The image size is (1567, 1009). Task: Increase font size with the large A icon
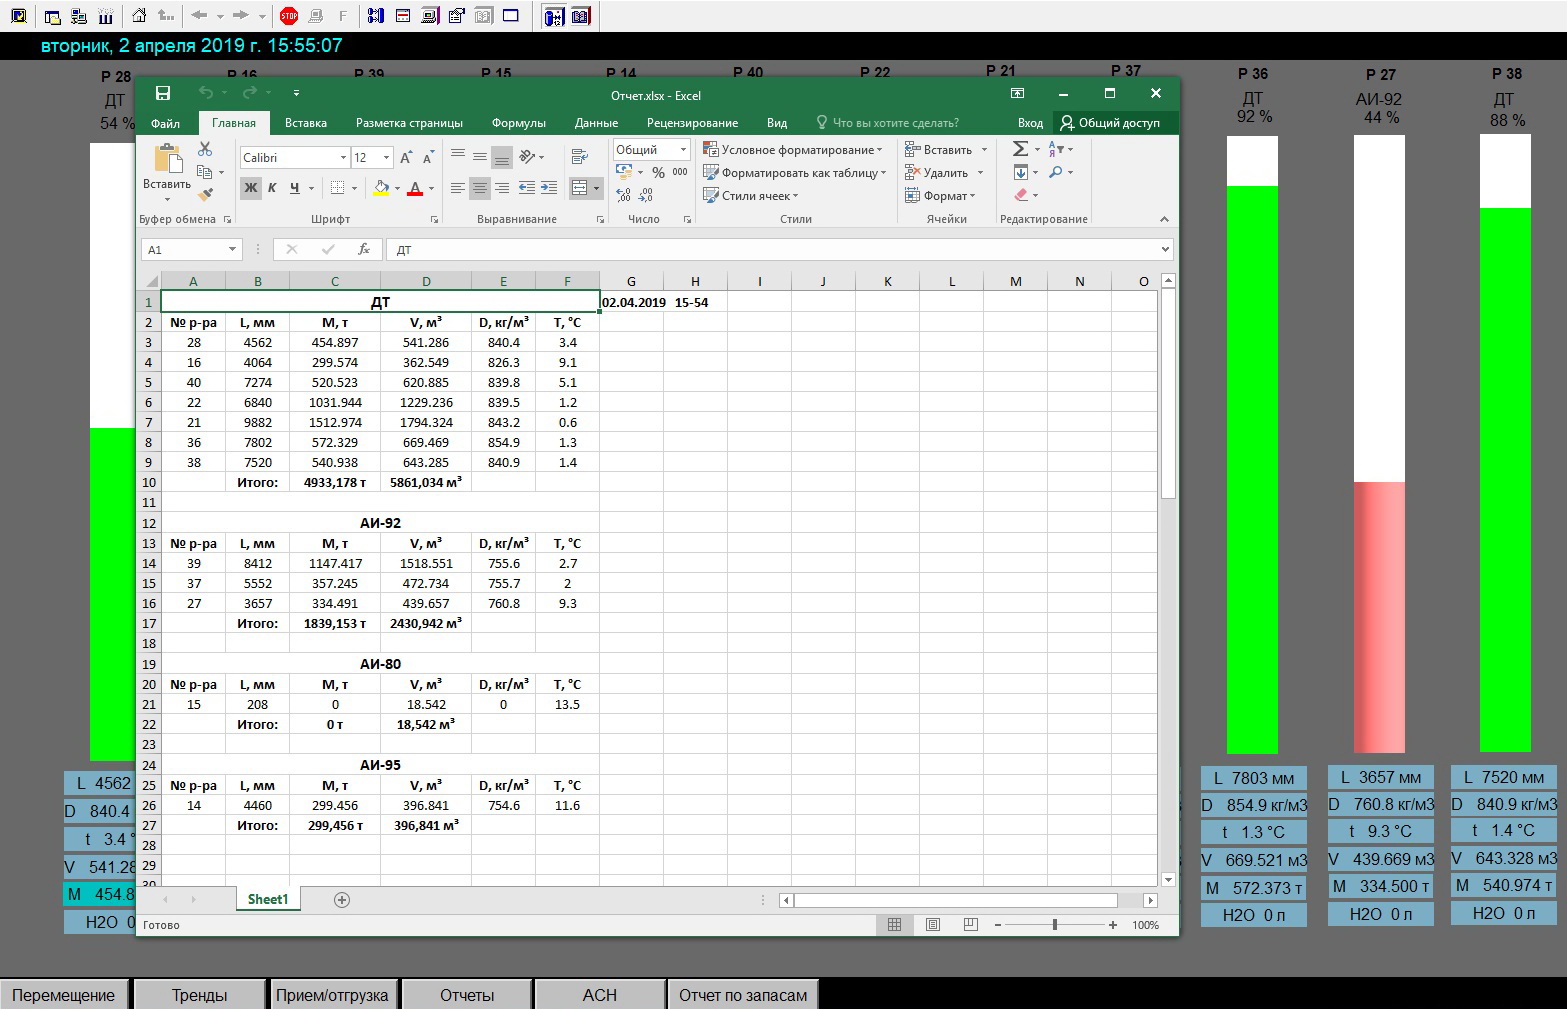(x=406, y=158)
